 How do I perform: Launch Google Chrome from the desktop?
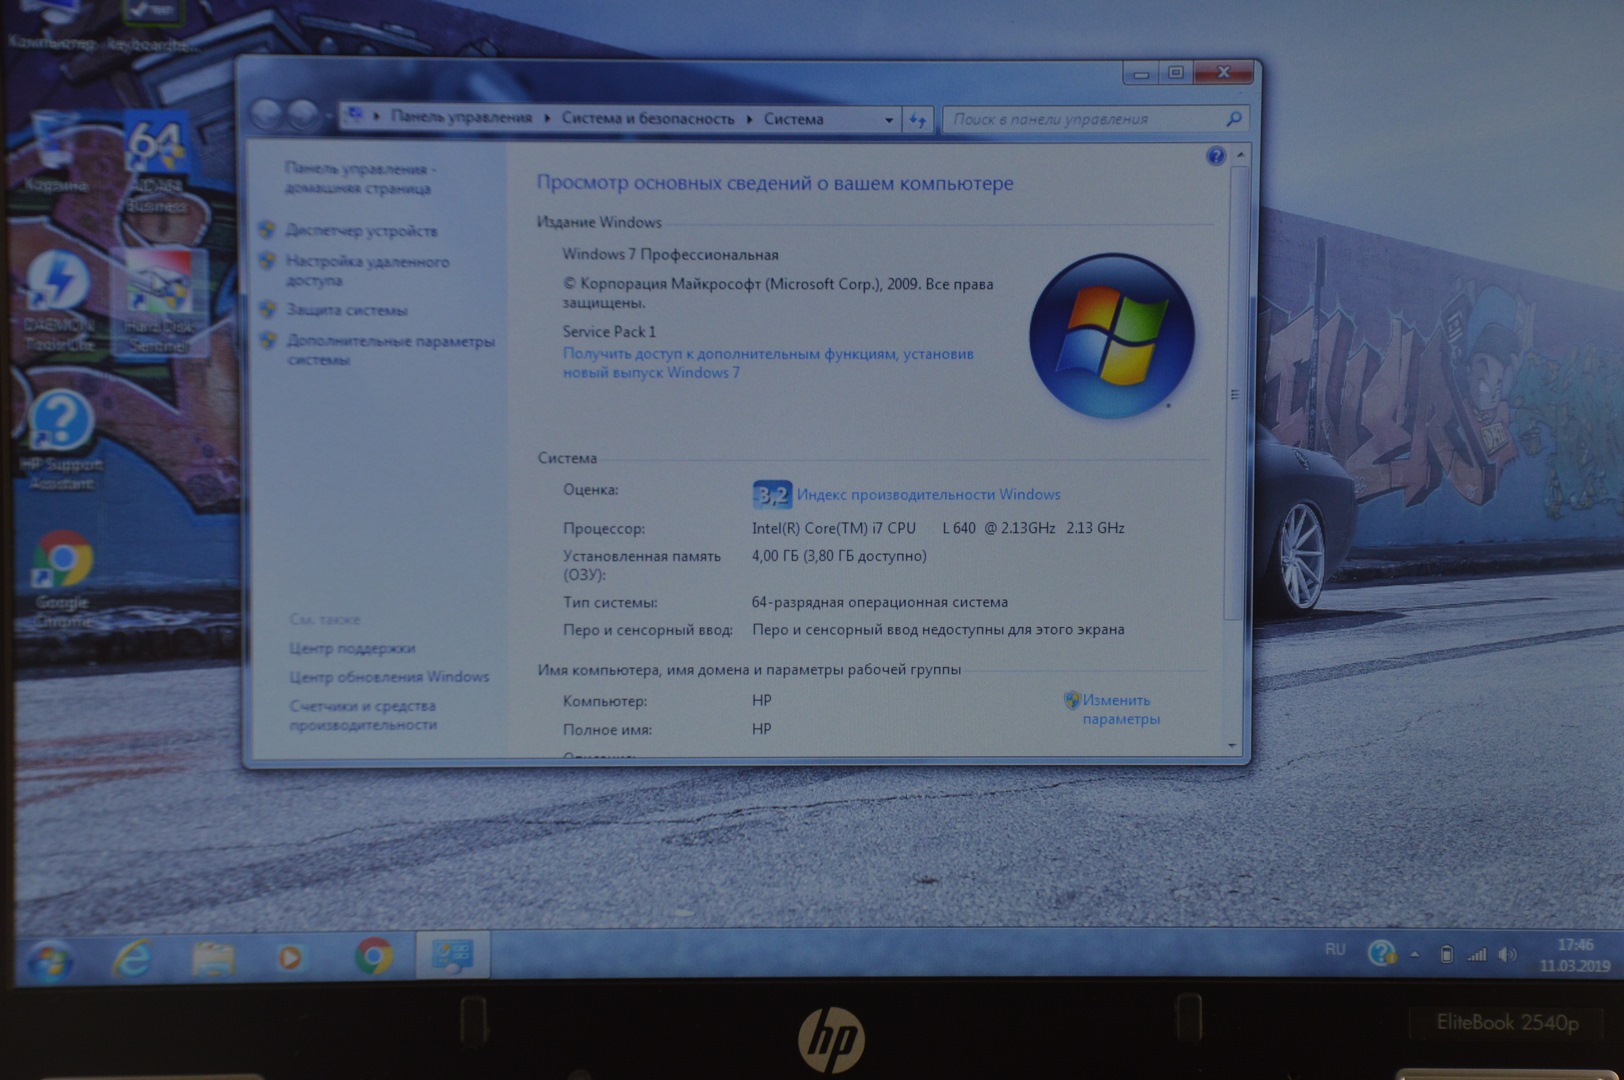[x=62, y=576]
